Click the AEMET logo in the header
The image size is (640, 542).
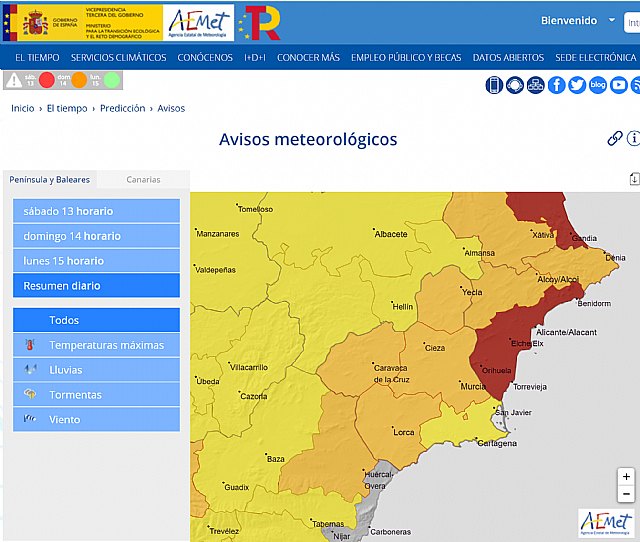point(199,23)
